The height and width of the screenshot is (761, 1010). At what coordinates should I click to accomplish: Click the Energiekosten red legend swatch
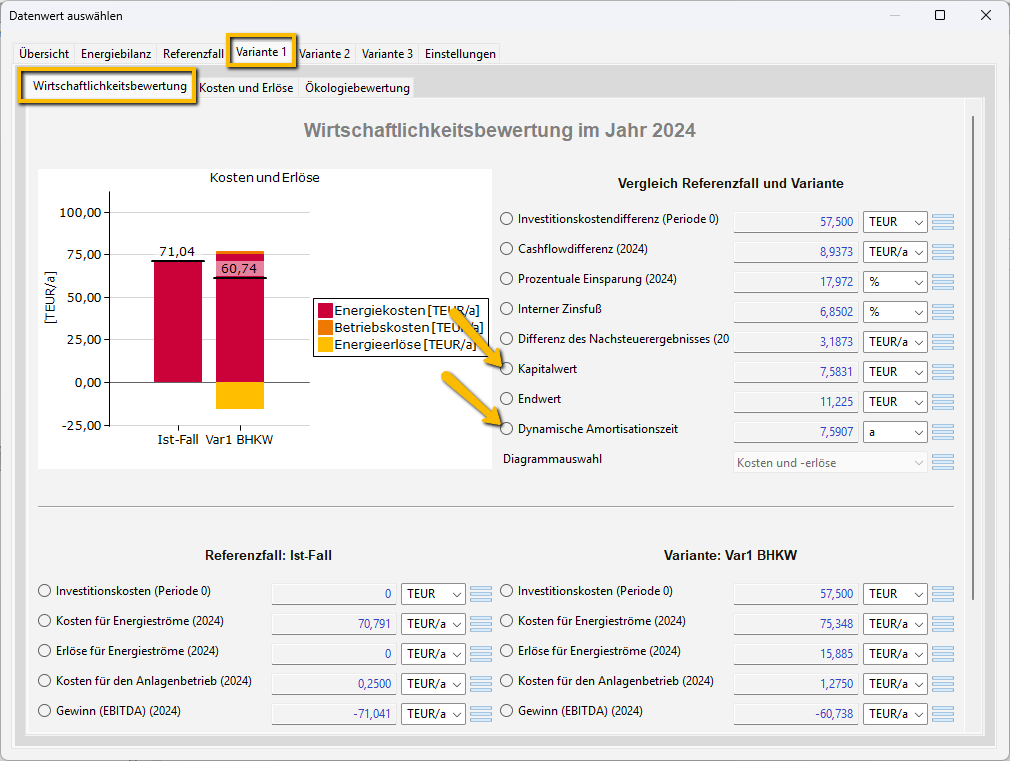pyautogui.click(x=325, y=311)
